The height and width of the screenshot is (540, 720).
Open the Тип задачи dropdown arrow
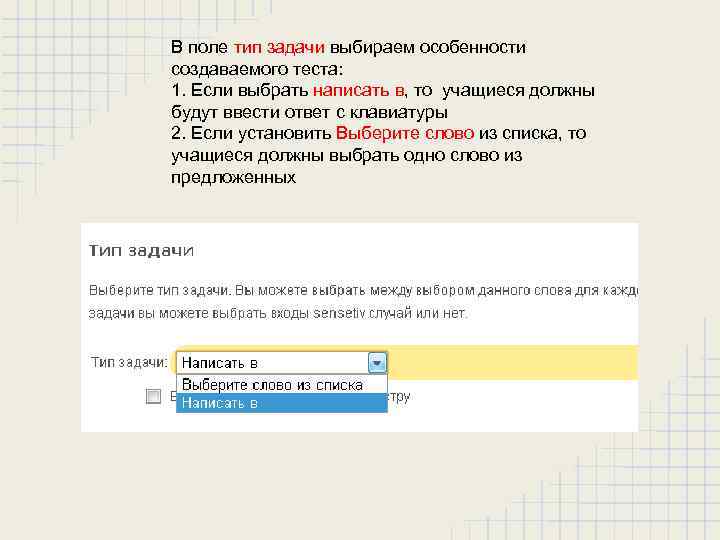pos(377,363)
